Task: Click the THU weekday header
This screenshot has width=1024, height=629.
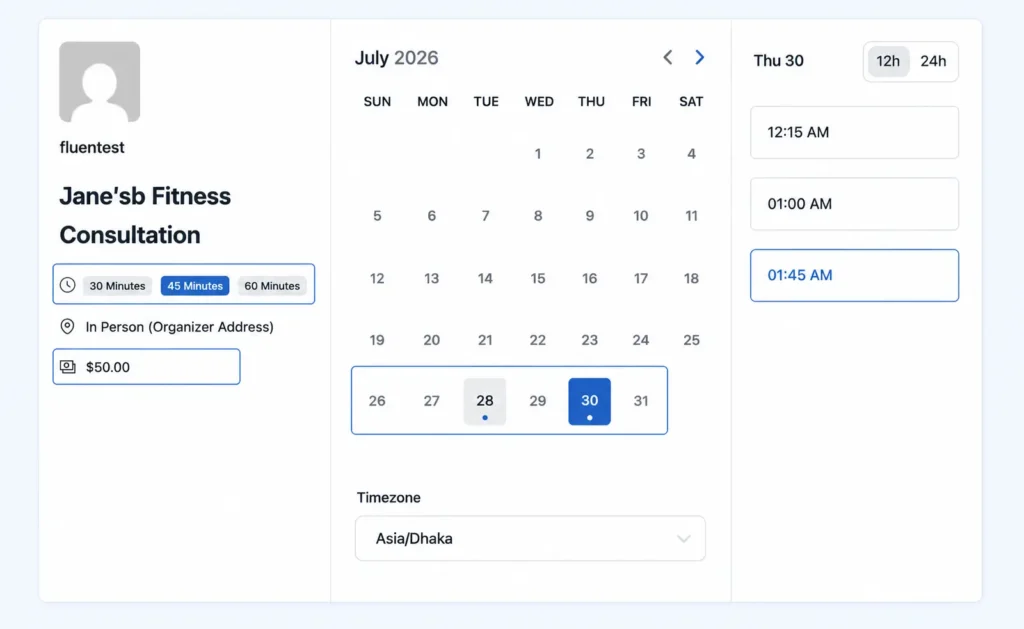Action: pos(591,102)
